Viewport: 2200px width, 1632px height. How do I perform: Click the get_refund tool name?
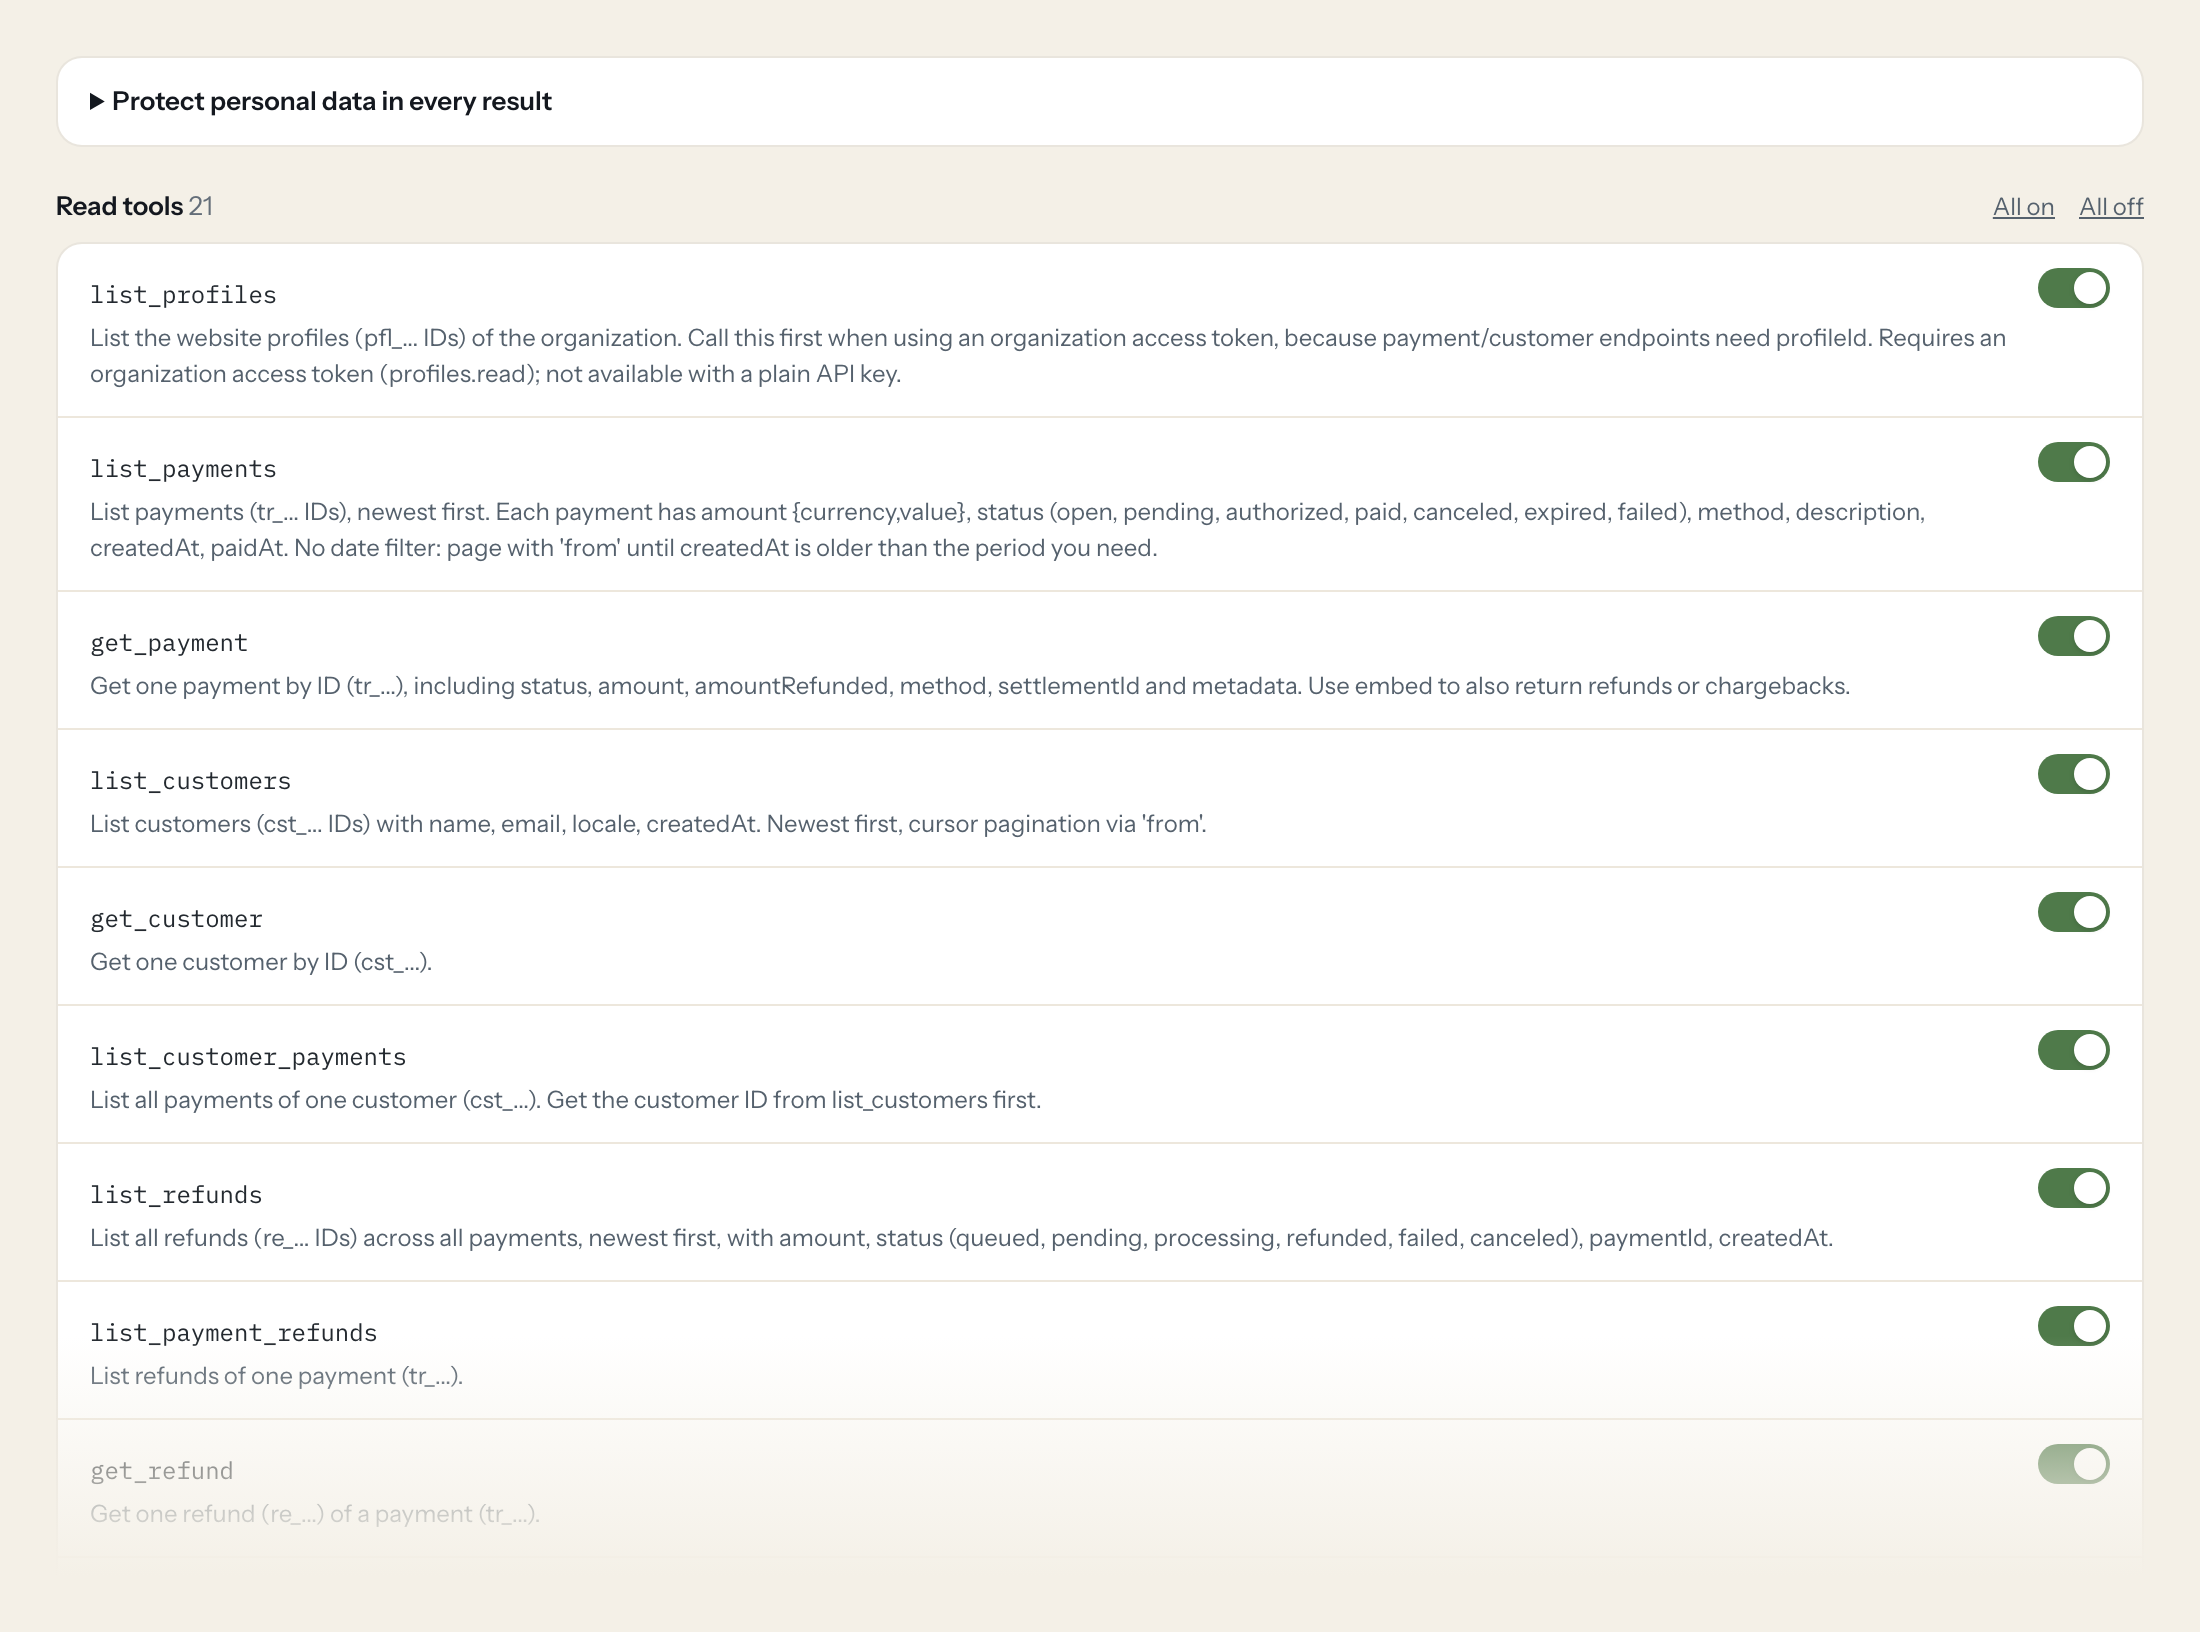[162, 1471]
